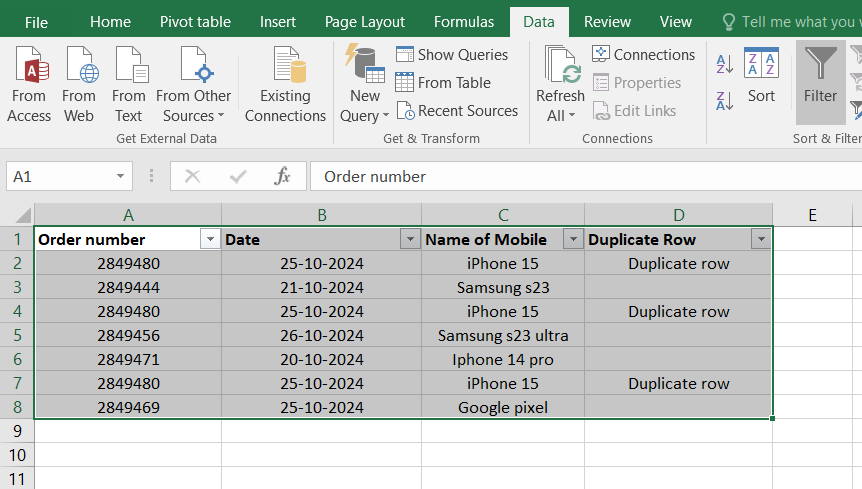Open Connections in the ribbon
The width and height of the screenshot is (862, 489).
point(644,54)
